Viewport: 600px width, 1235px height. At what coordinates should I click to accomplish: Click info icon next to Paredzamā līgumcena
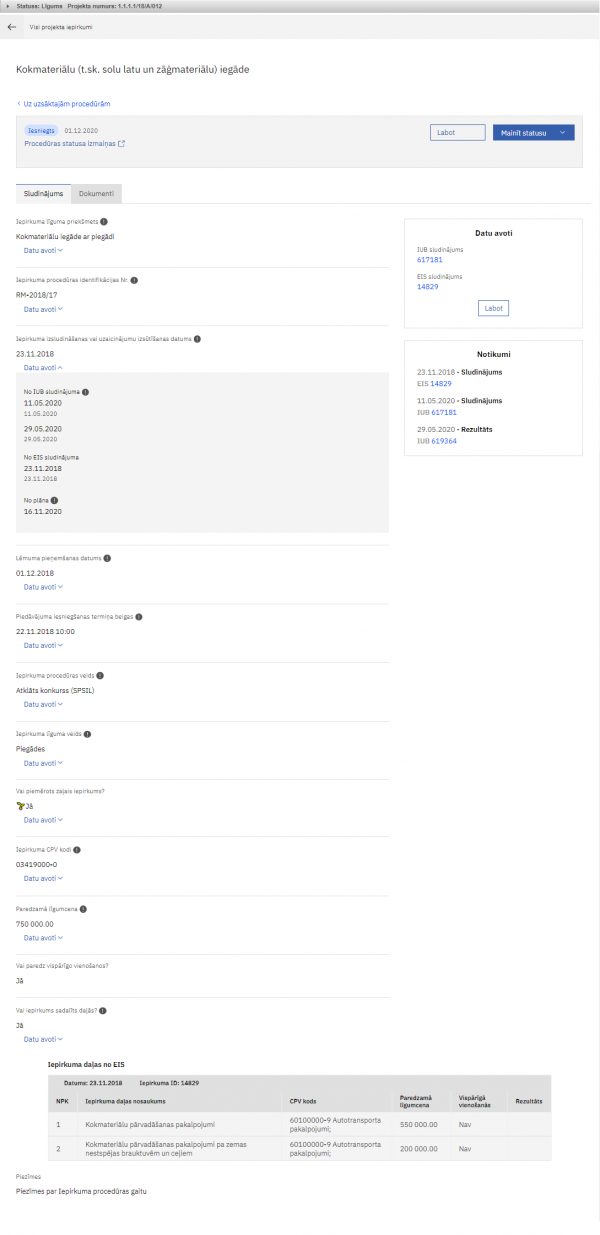83,909
